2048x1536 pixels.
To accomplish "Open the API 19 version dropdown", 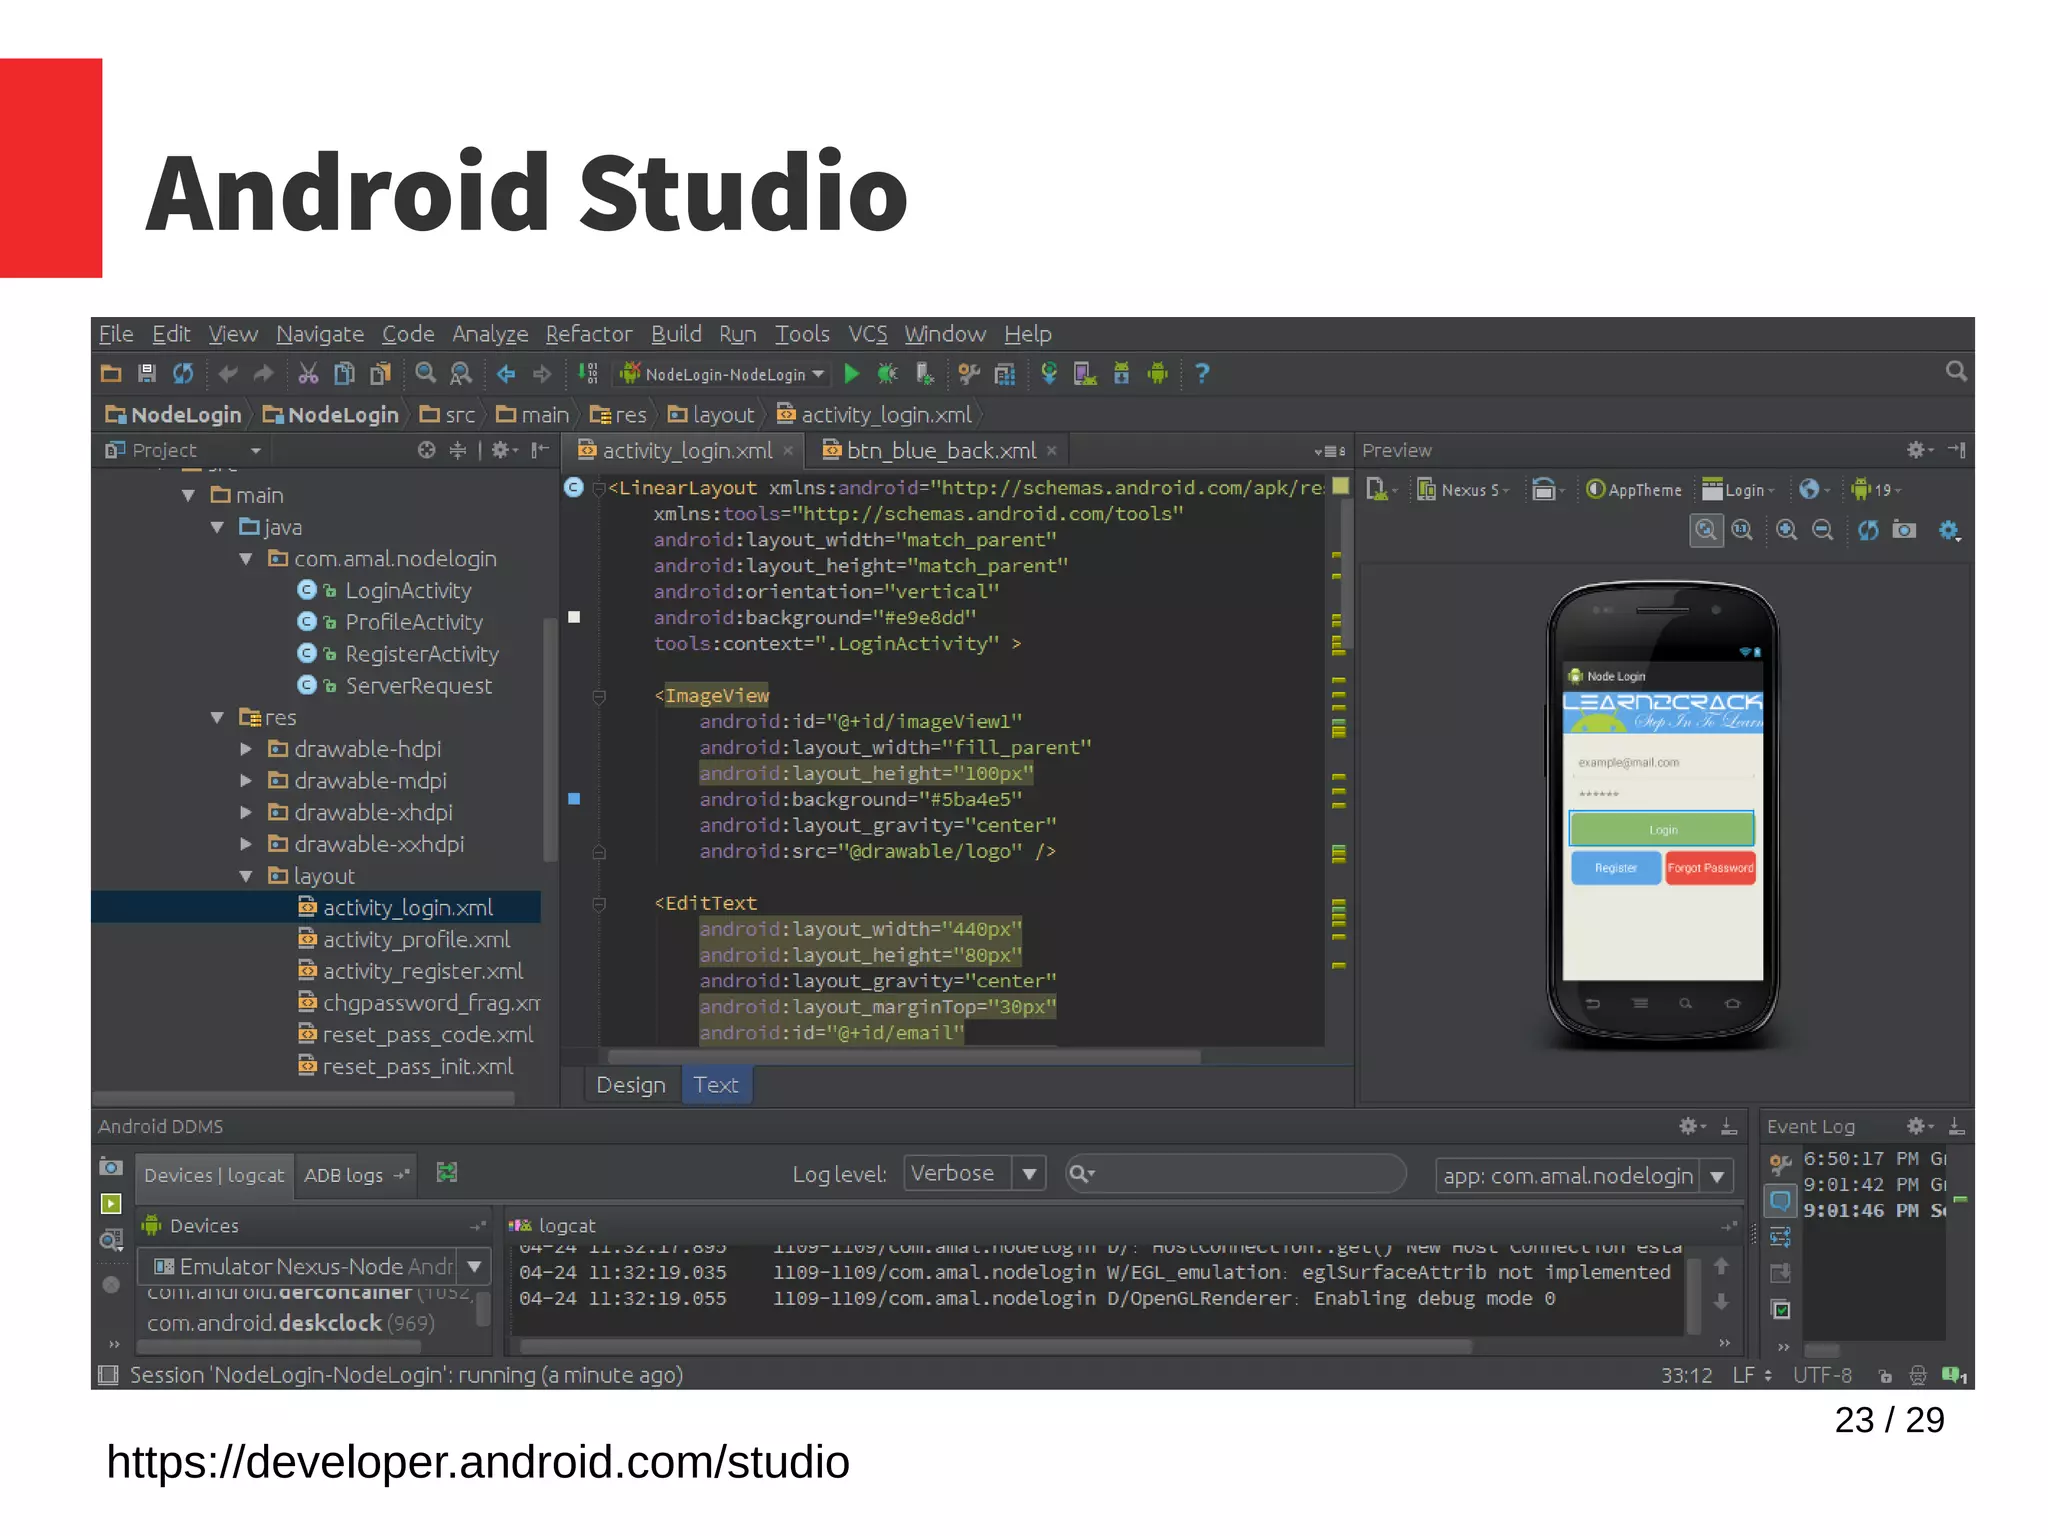I will 1876,490.
